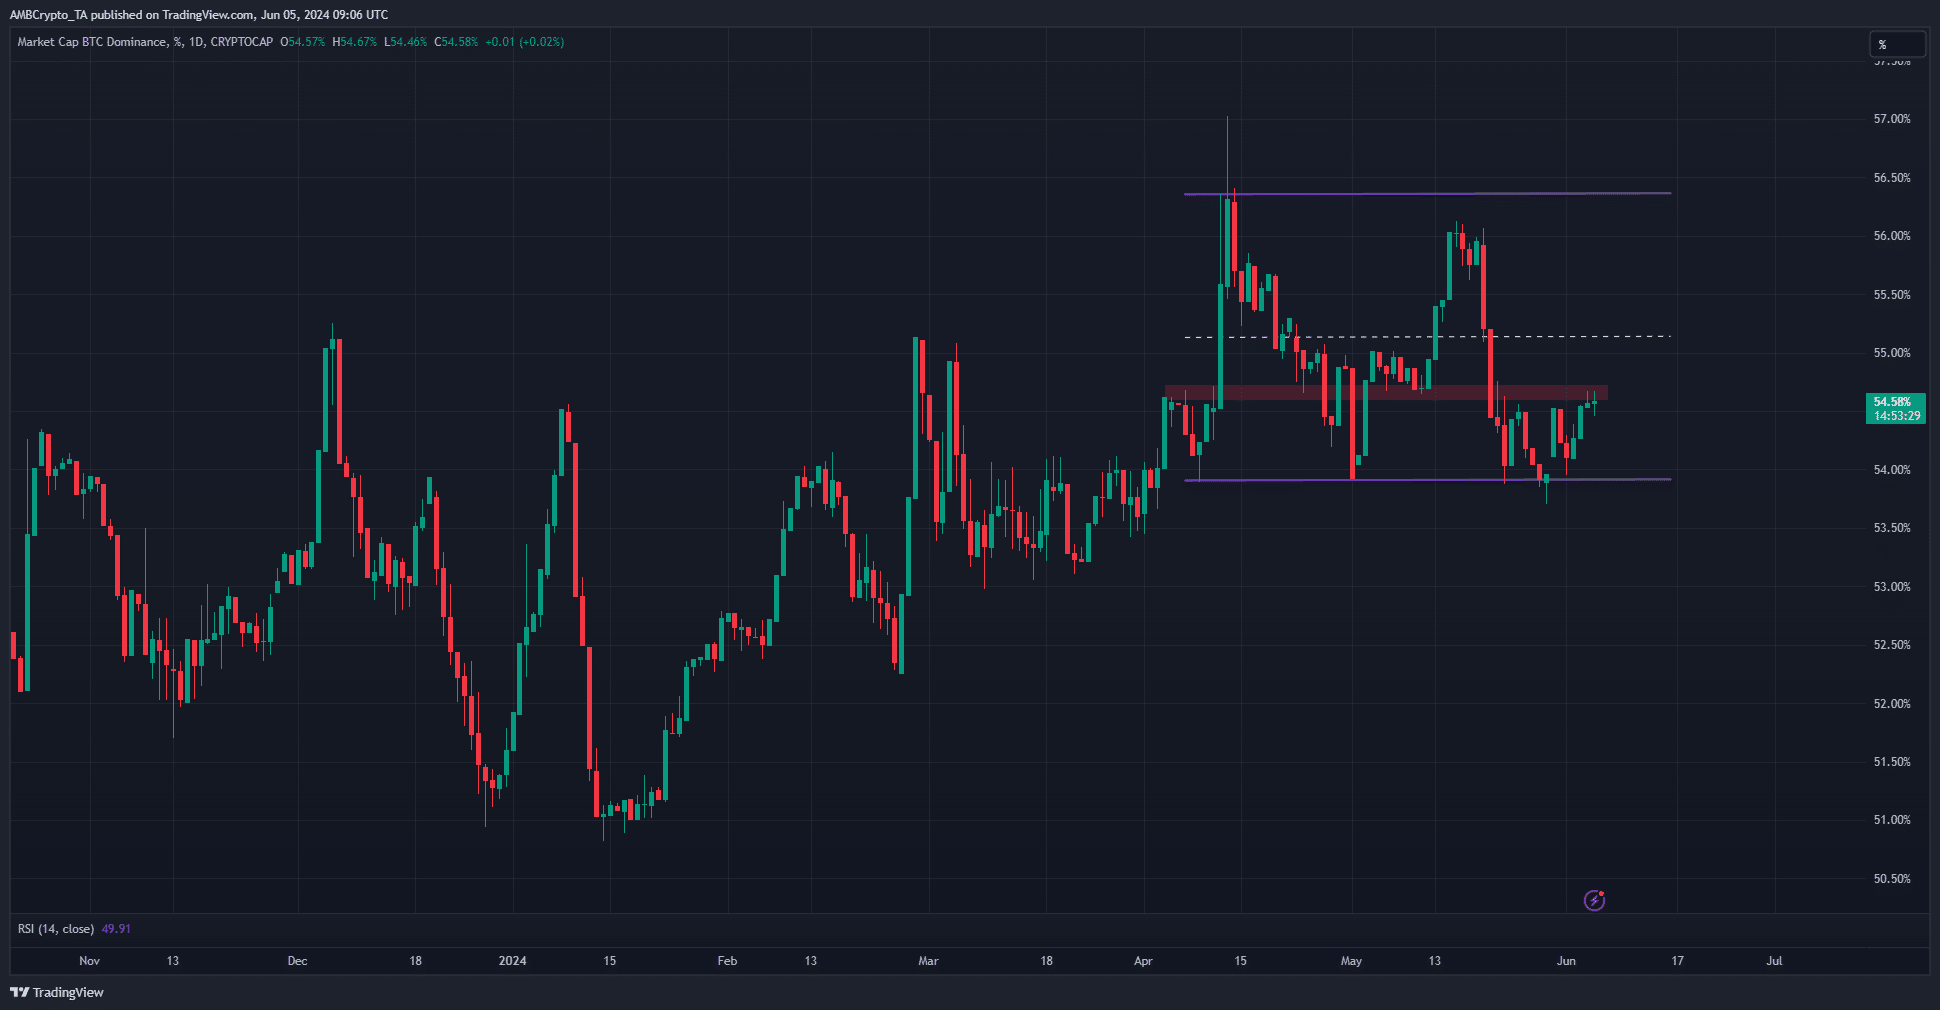Click the 2024 label on the time axis
The width and height of the screenshot is (1940, 1010).
(512, 961)
